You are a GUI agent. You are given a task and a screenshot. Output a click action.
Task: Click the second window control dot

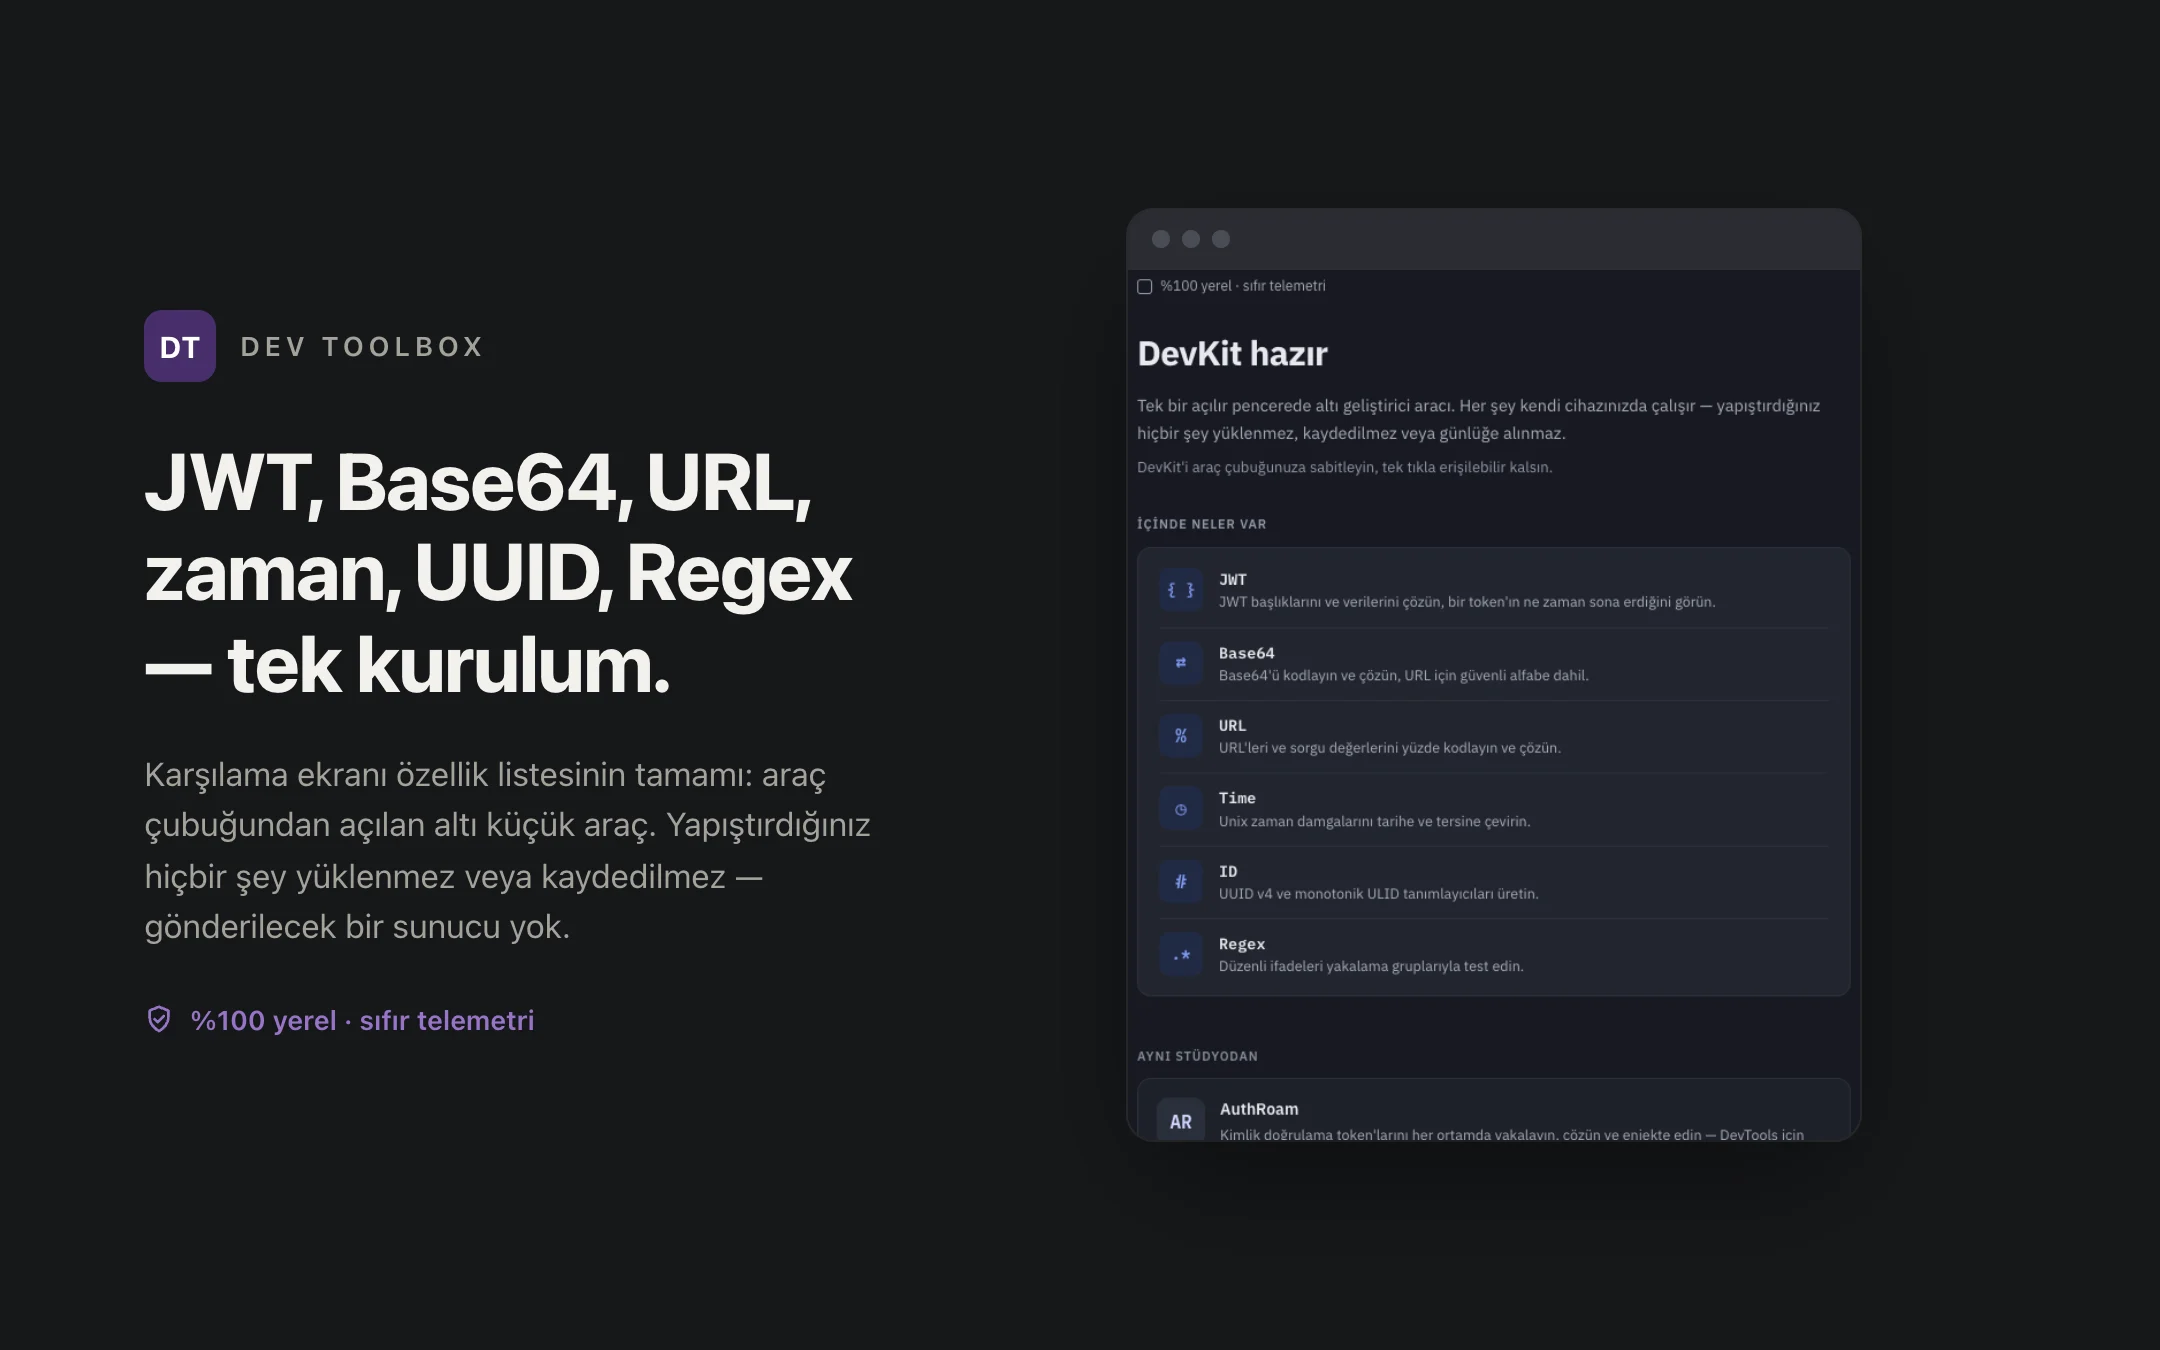[x=1191, y=239]
